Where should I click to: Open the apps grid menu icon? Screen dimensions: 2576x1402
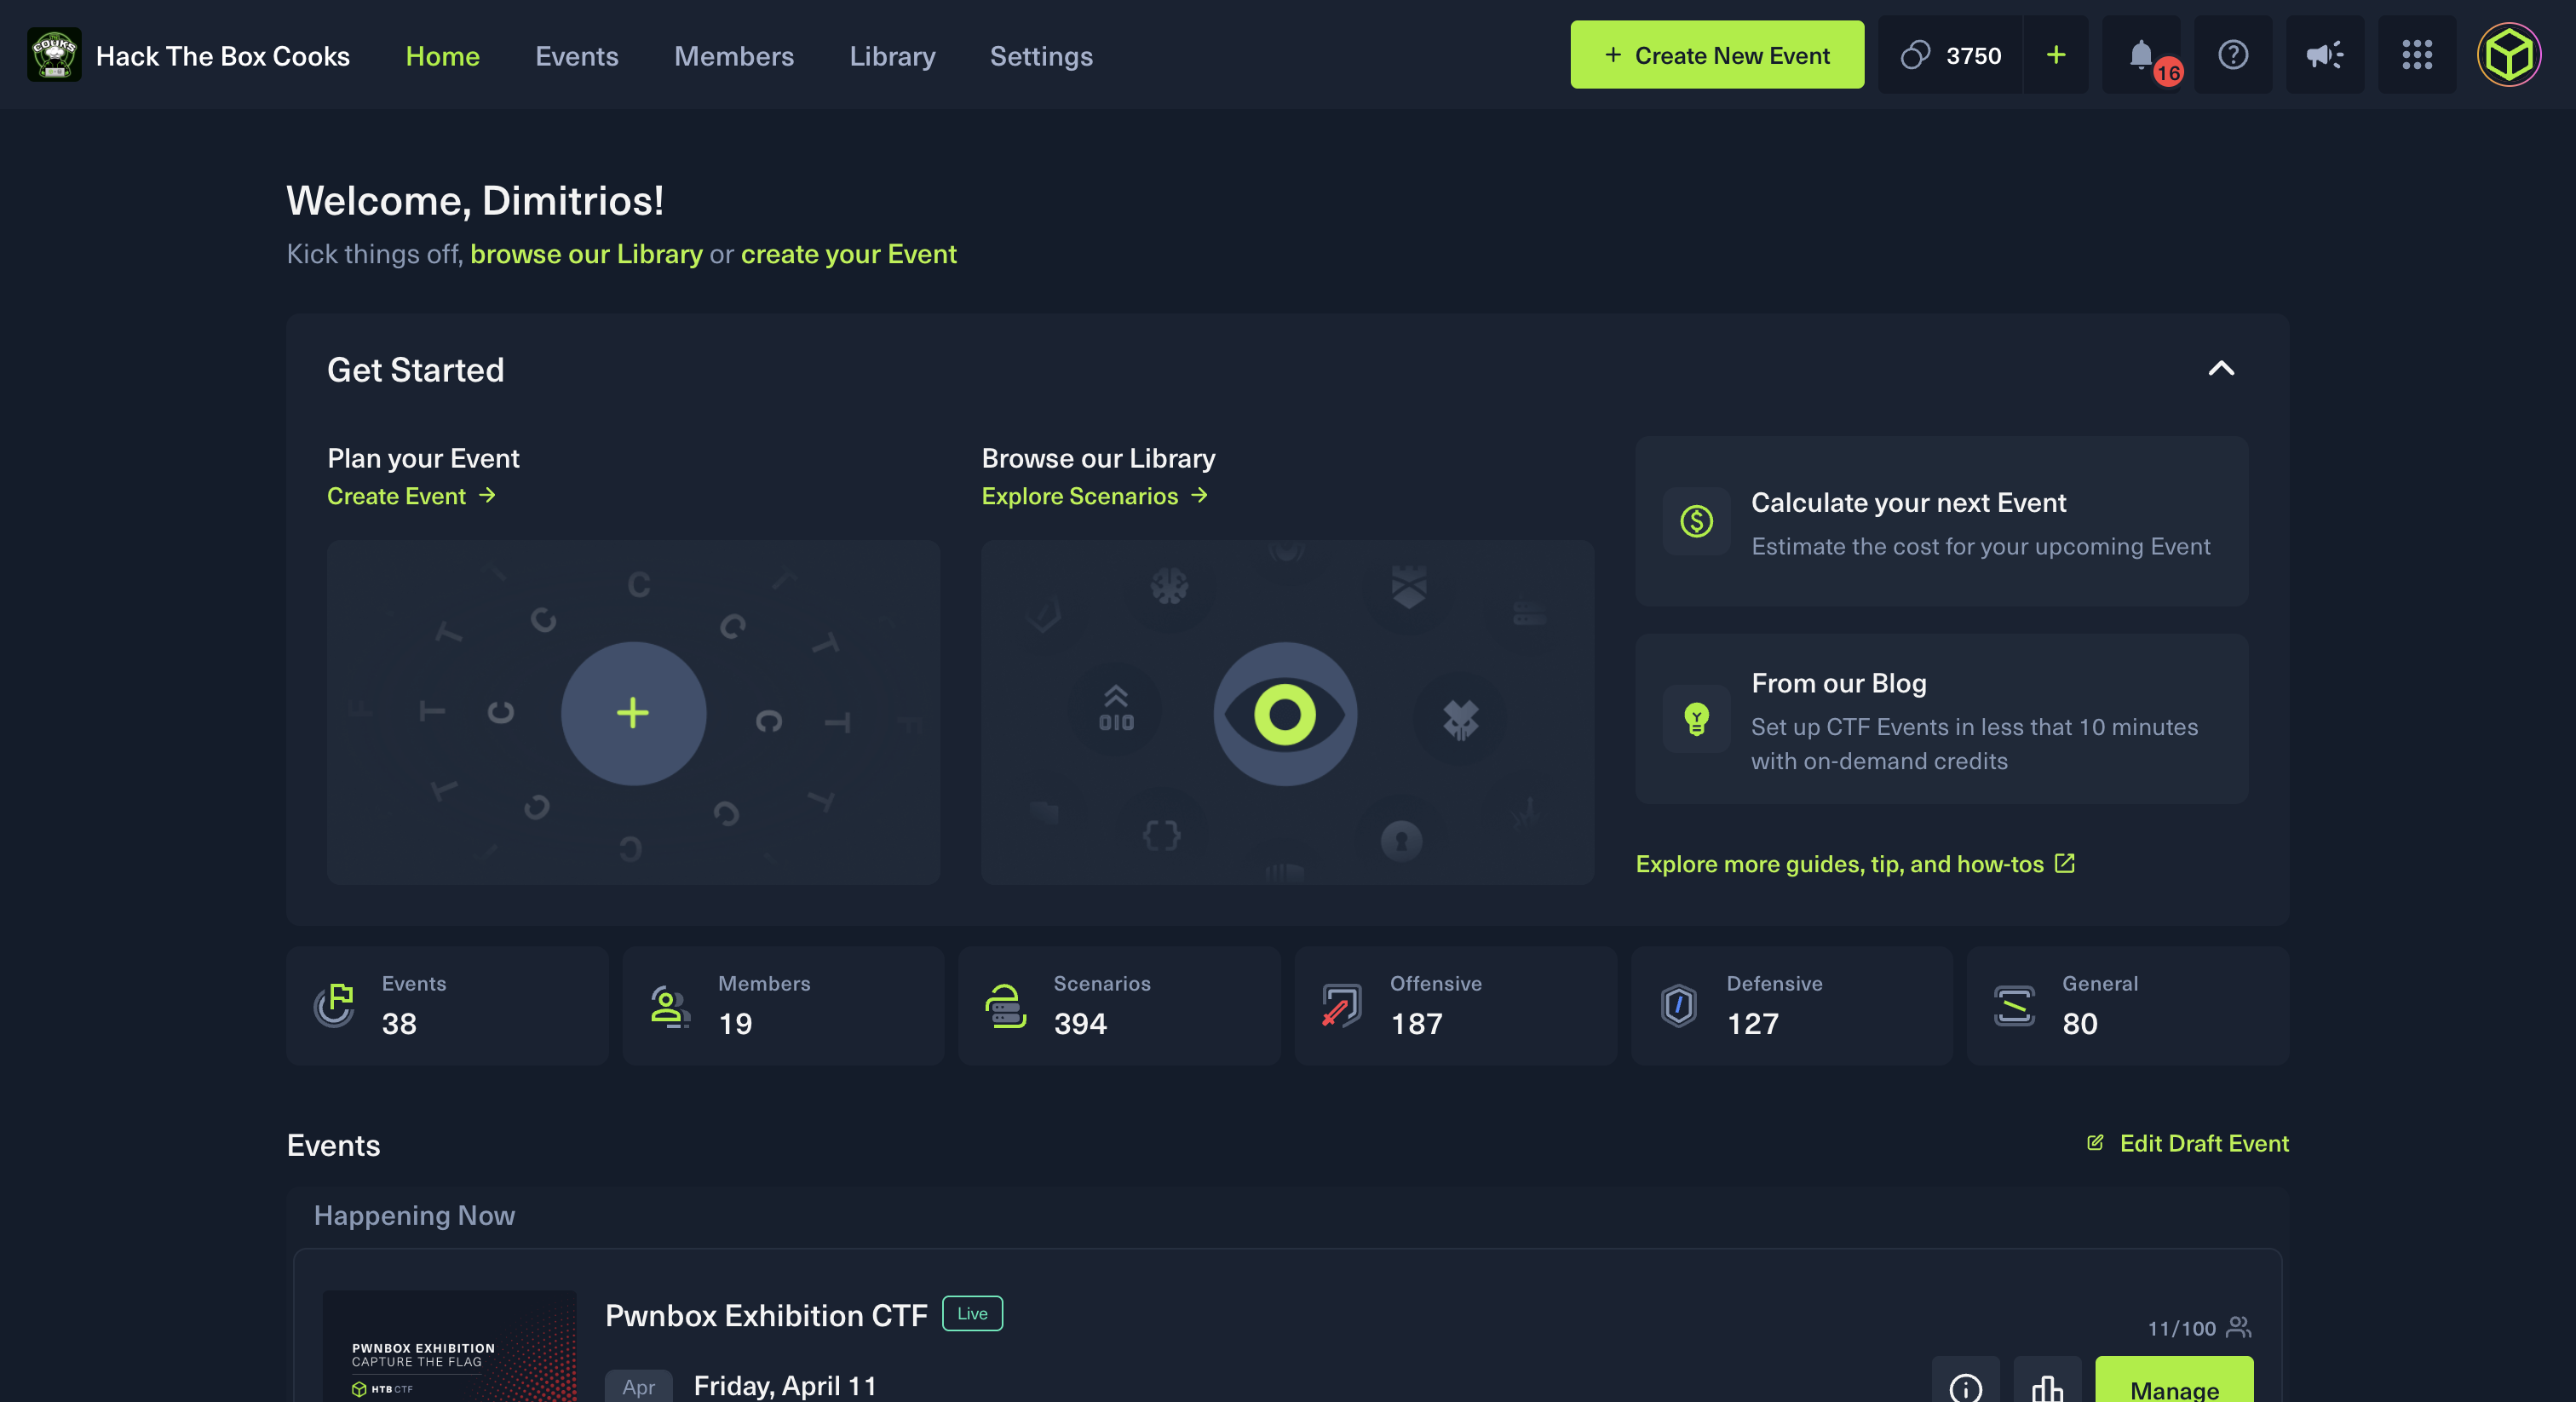[x=2416, y=55]
